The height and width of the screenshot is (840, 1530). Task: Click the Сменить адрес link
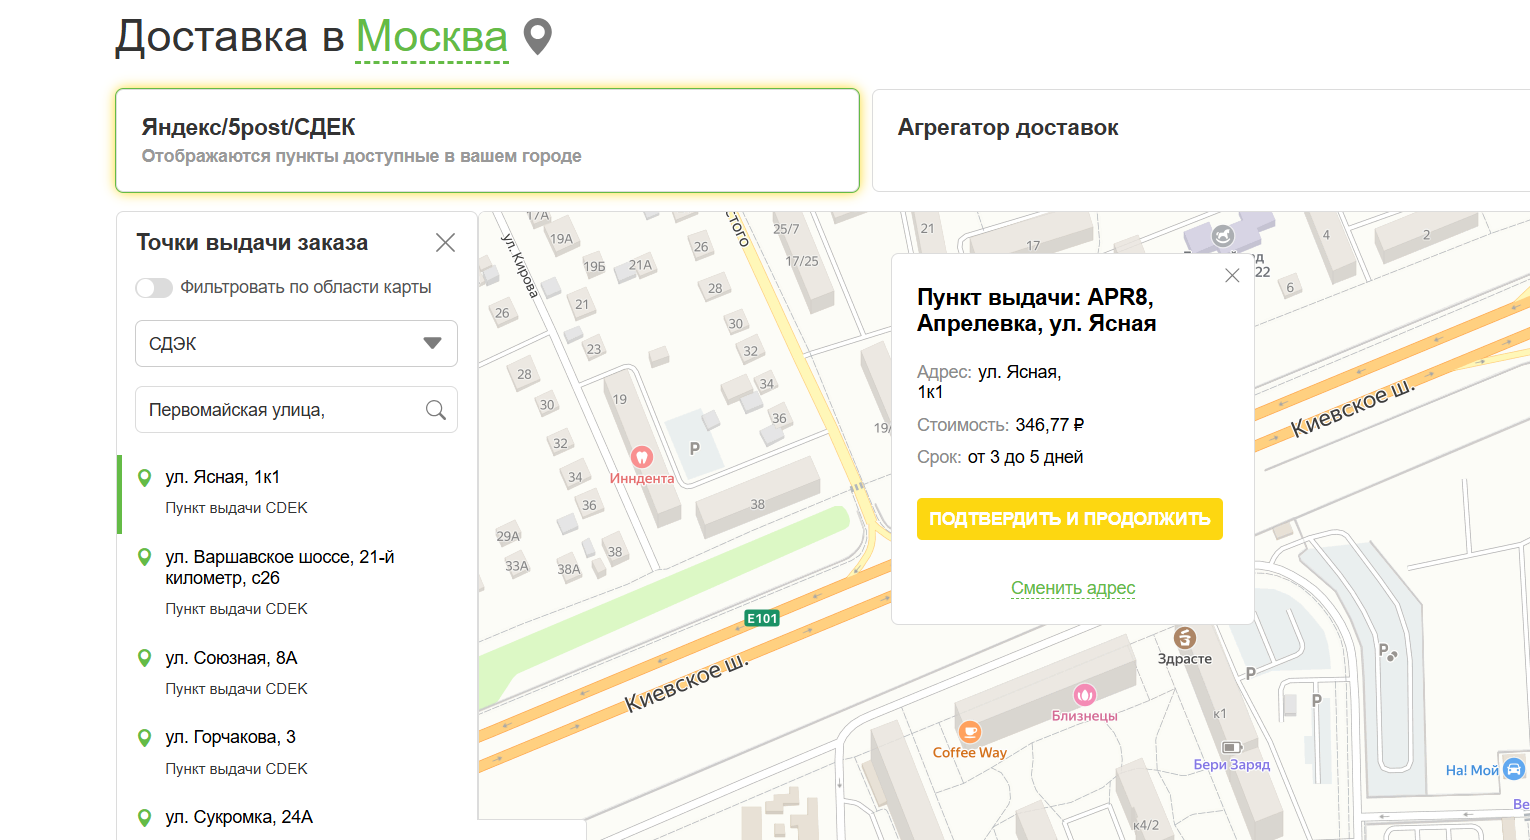[x=1073, y=588]
